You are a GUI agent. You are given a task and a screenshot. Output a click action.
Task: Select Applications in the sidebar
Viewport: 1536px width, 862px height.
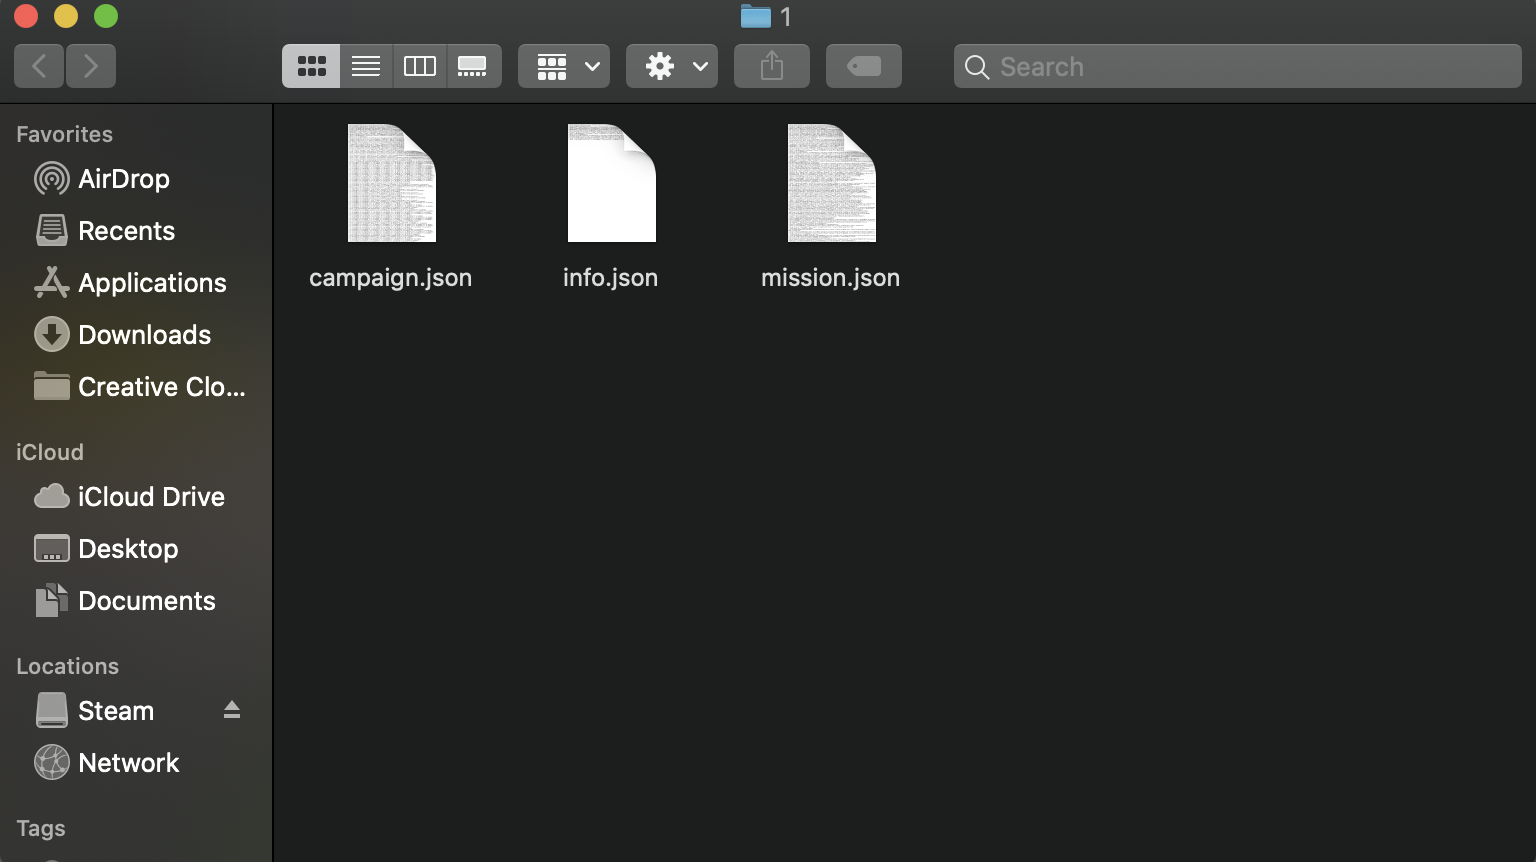pos(152,283)
